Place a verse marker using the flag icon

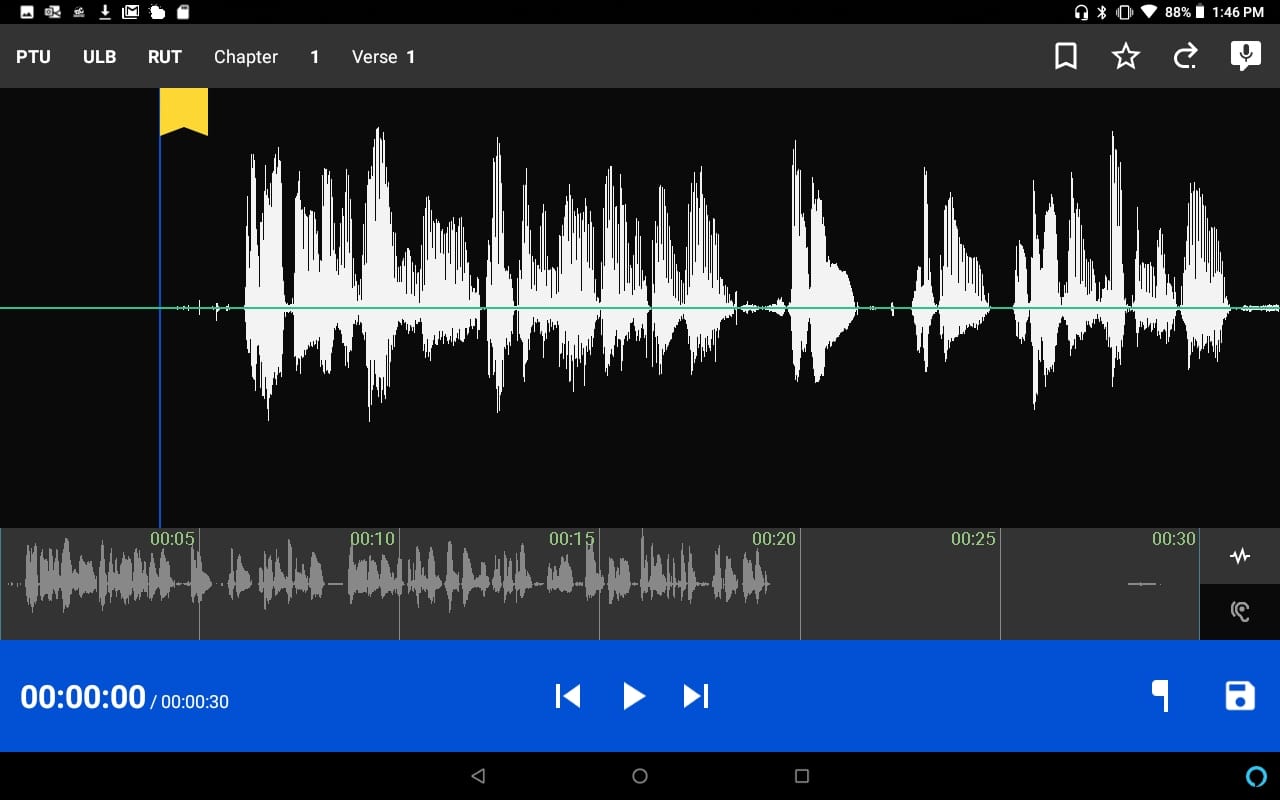tap(1160, 696)
